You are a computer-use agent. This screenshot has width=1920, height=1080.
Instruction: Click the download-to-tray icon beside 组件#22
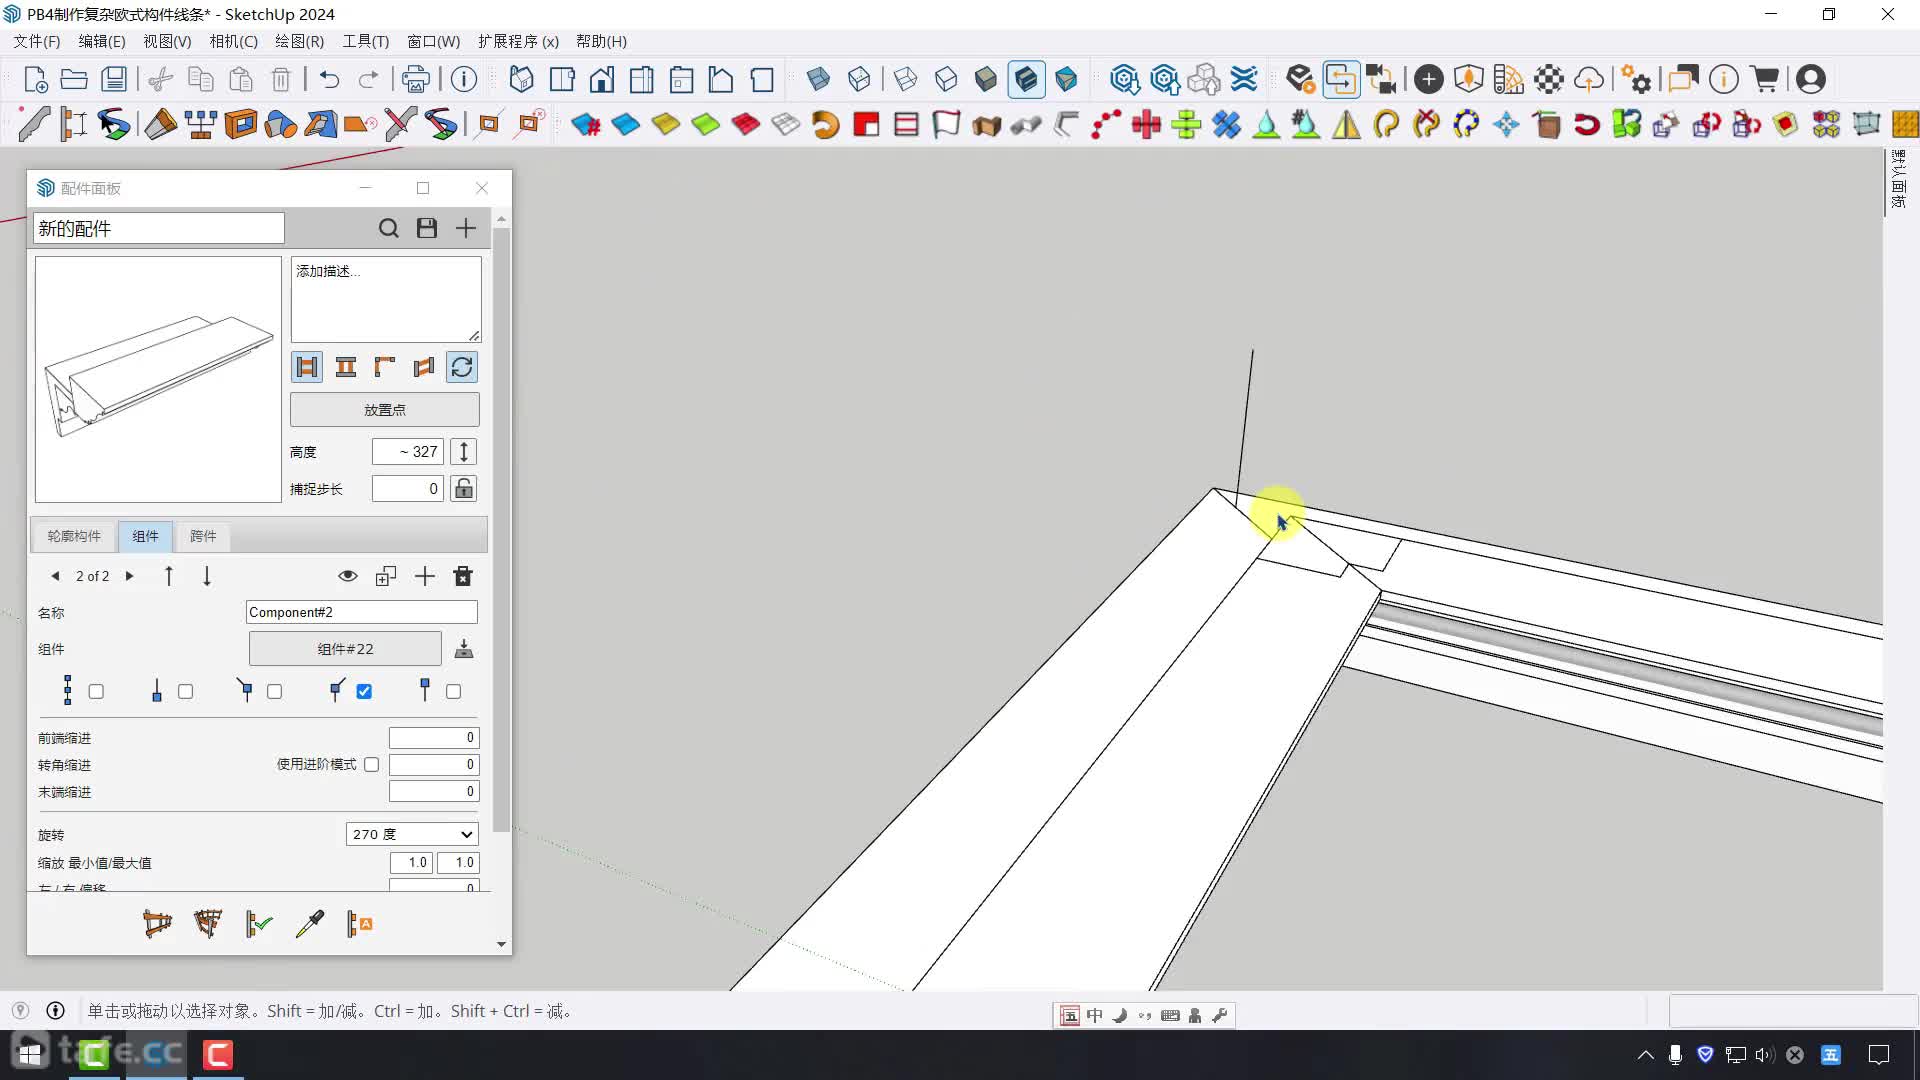(464, 649)
